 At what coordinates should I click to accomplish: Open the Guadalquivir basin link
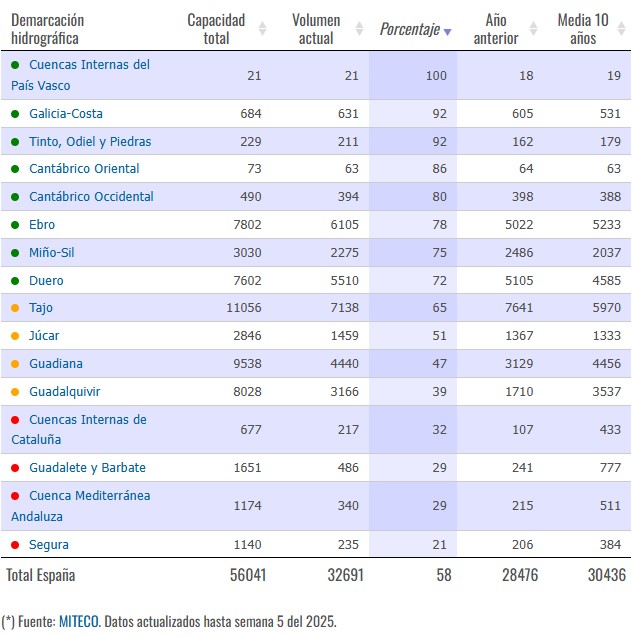tap(65, 392)
